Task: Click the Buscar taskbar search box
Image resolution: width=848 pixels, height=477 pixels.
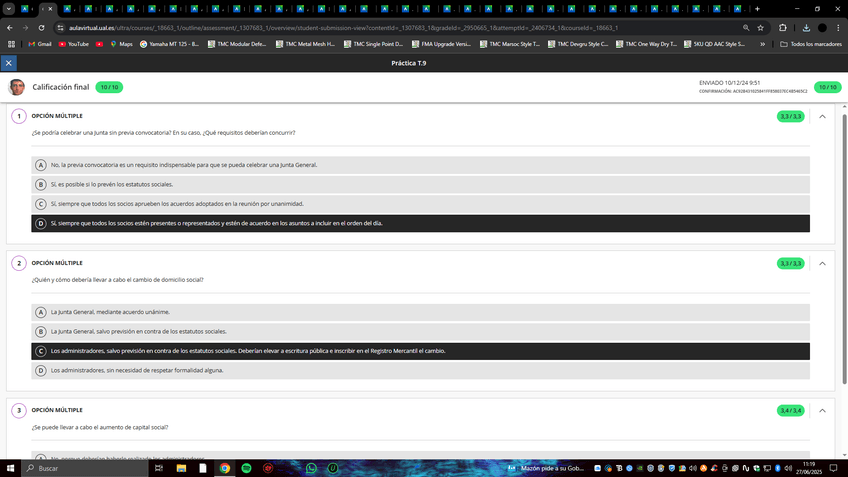Action: point(84,468)
